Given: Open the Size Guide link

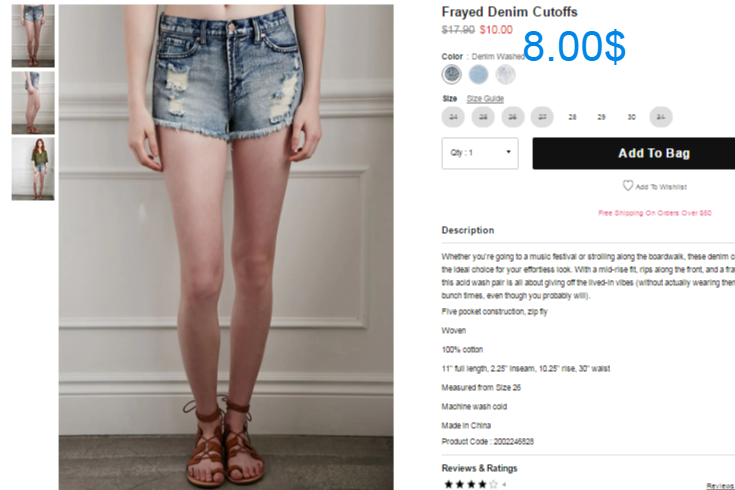Looking at the screenshot, I should click(x=485, y=98).
